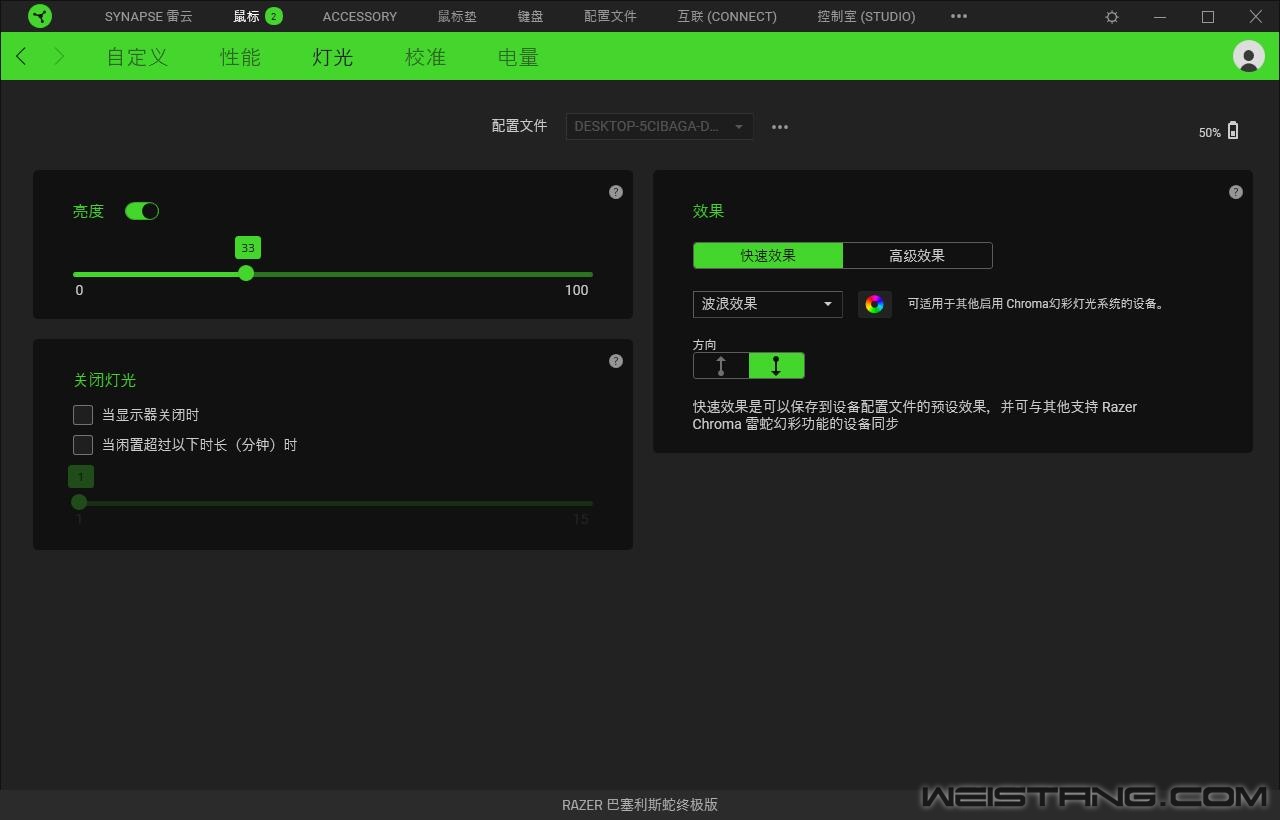Open settings gear icon
This screenshot has height=820, width=1280.
(1112, 17)
